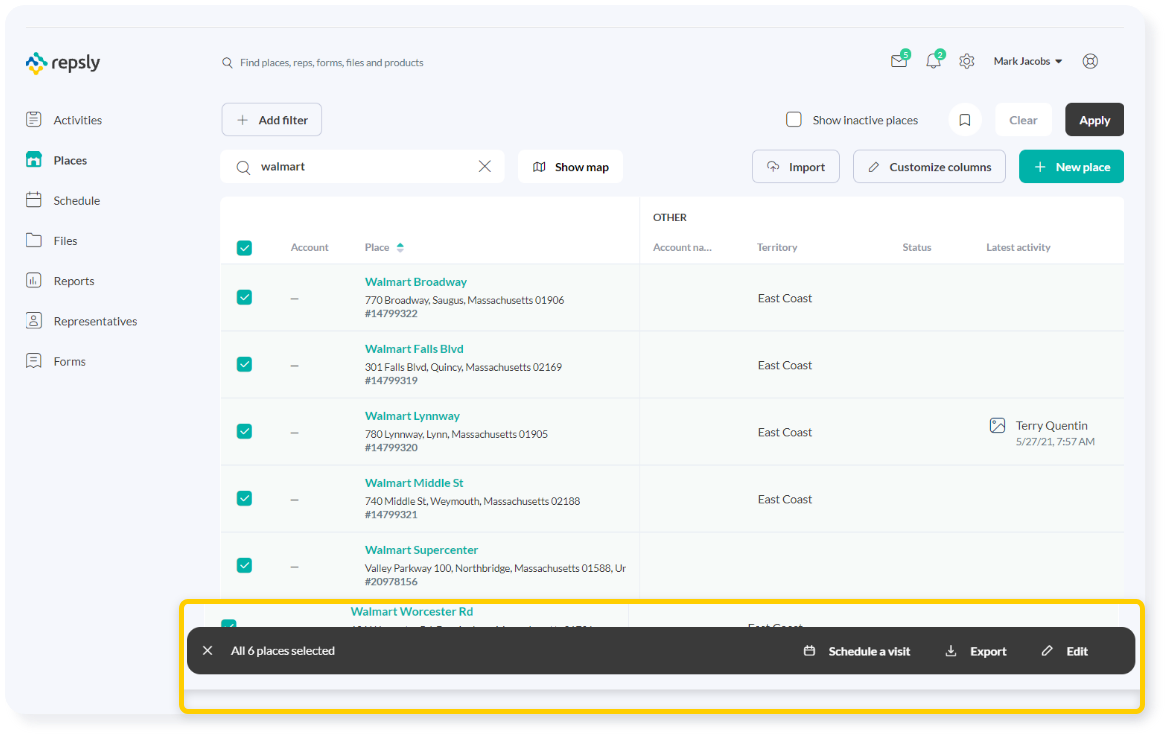Click Schedule a visit in selection bar
The image size is (1170, 739).
click(x=857, y=651)
